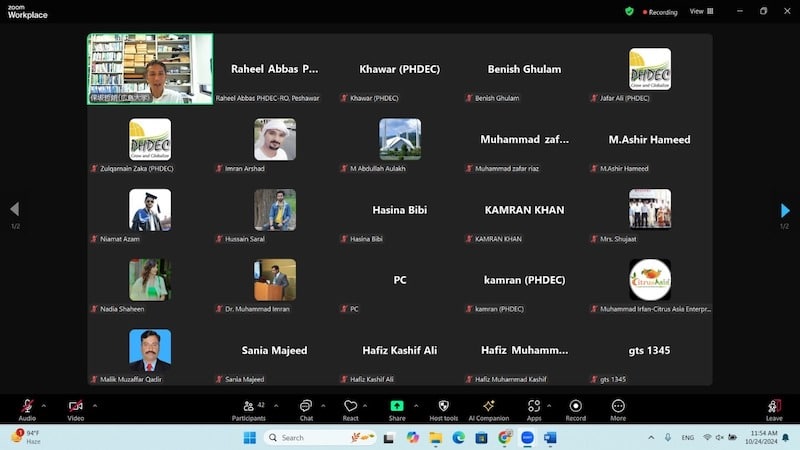Image resolution: width=800 pixels, height=450 pixels.
Task: Click the green Share screen button
Action: 397,408
